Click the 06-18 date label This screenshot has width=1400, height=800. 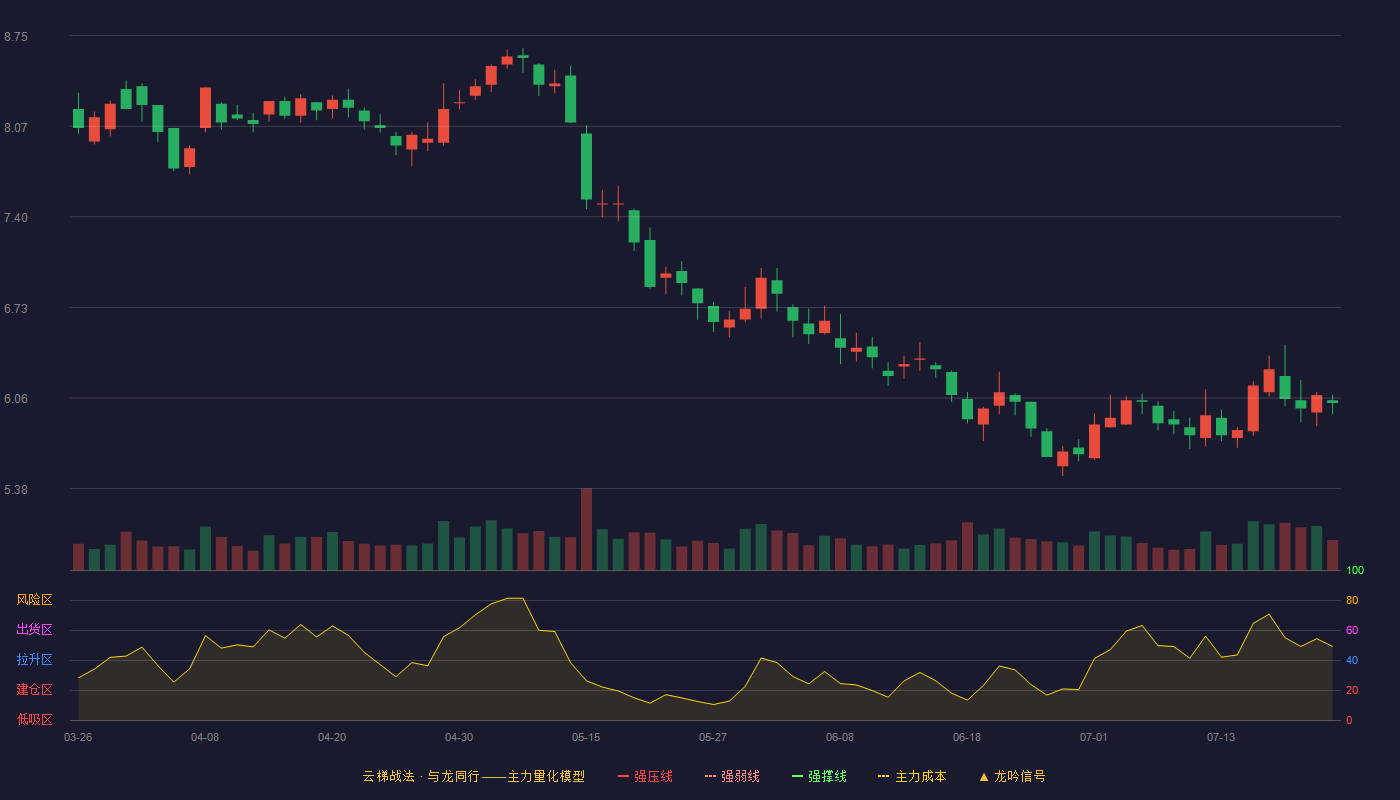(x=967, y=737)
